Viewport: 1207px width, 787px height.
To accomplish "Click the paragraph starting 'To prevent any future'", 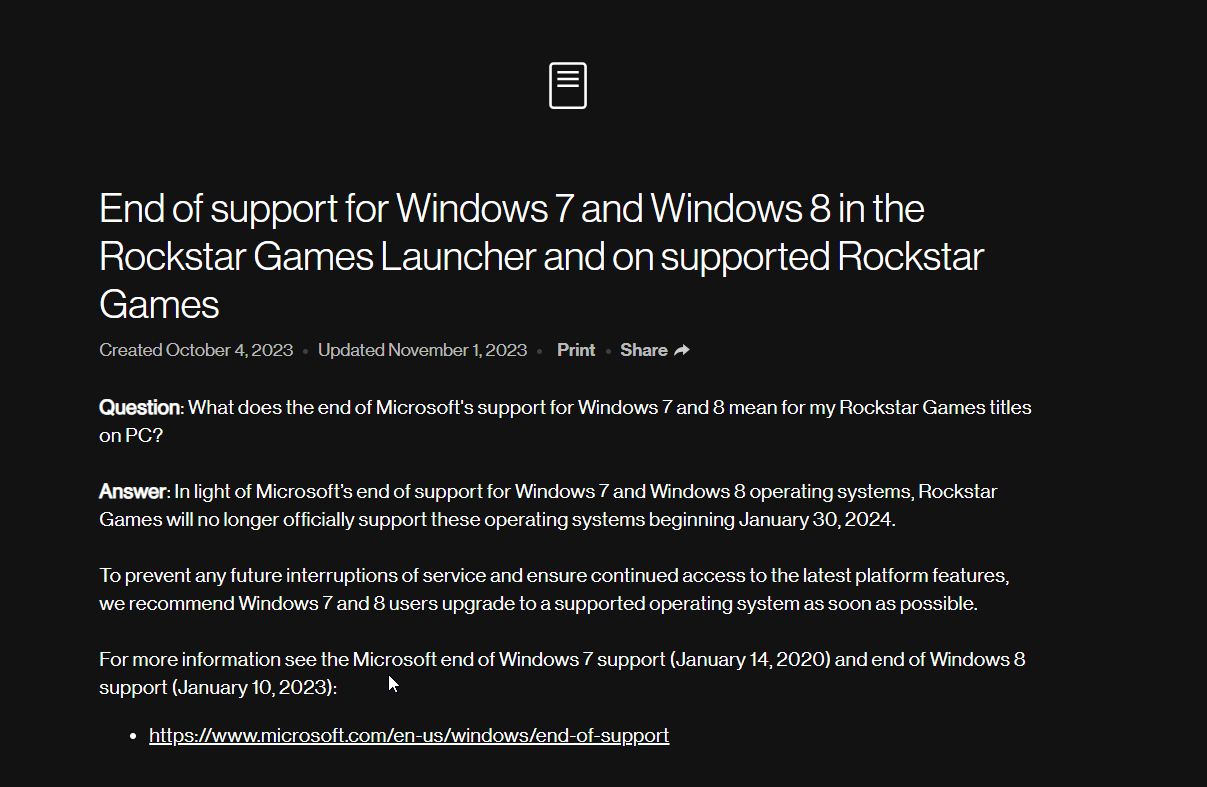I will (x=554, y=590).
